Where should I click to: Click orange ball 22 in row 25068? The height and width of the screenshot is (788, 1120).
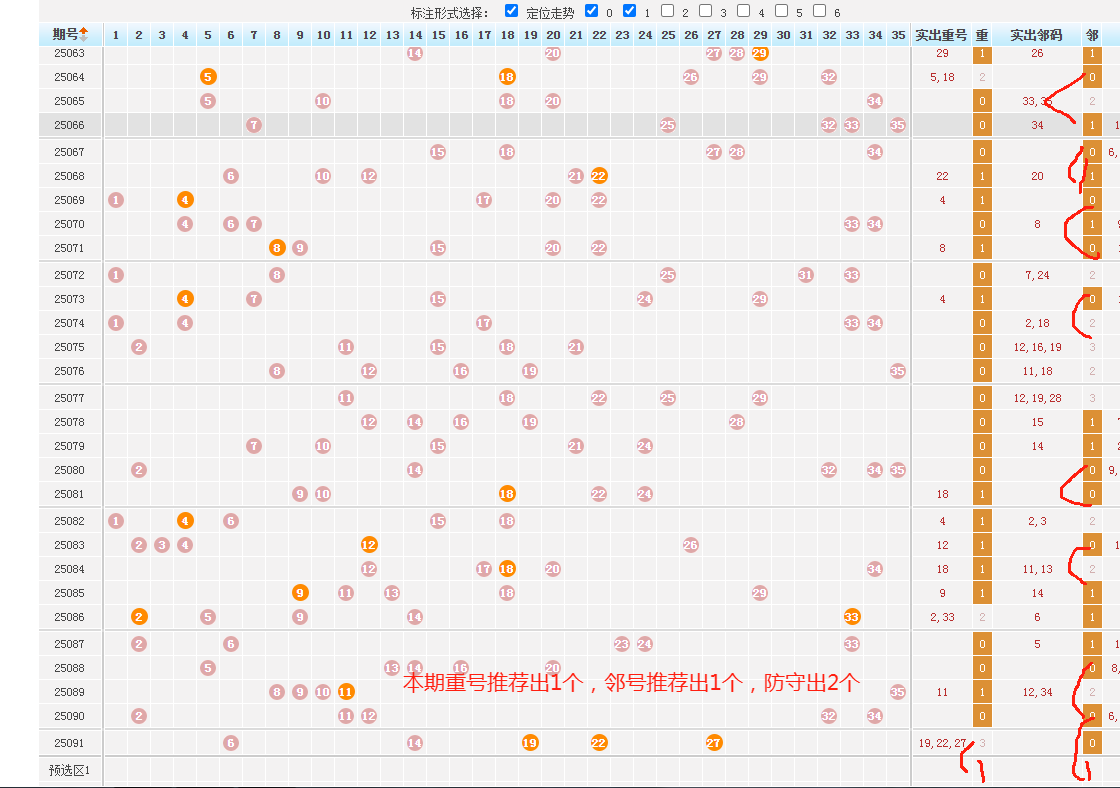point(599,176)
